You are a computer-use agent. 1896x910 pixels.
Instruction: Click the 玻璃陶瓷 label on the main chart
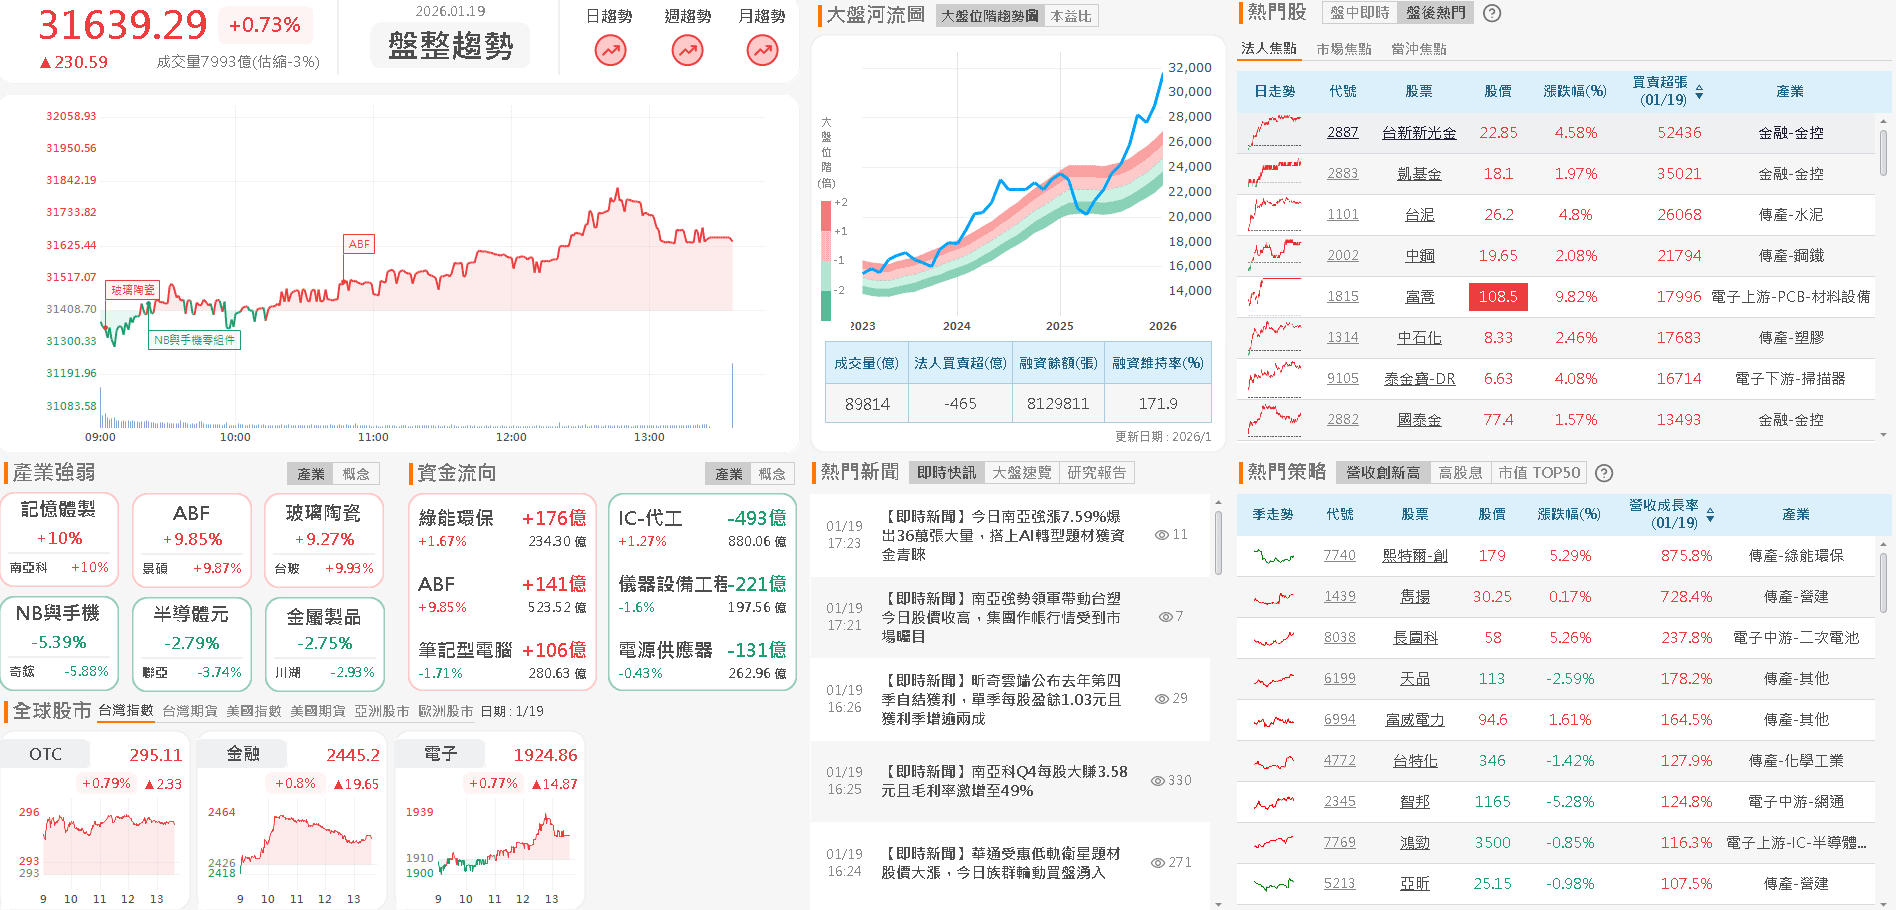click(x=135, y=290)
